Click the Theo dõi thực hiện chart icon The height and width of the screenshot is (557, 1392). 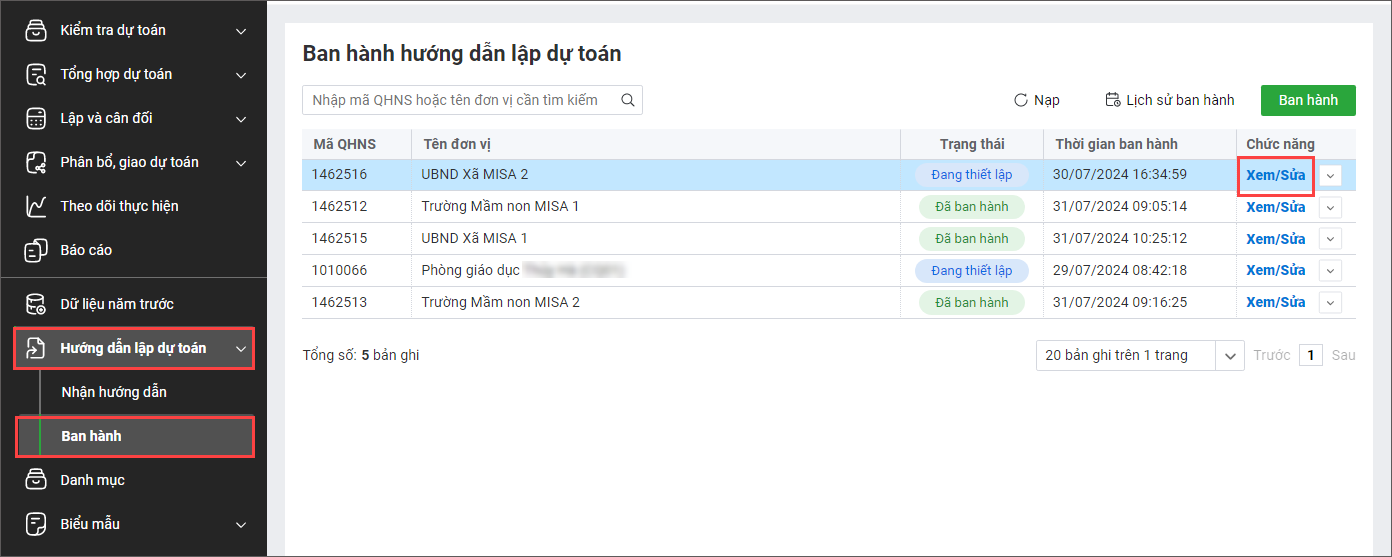coord(36,206)
